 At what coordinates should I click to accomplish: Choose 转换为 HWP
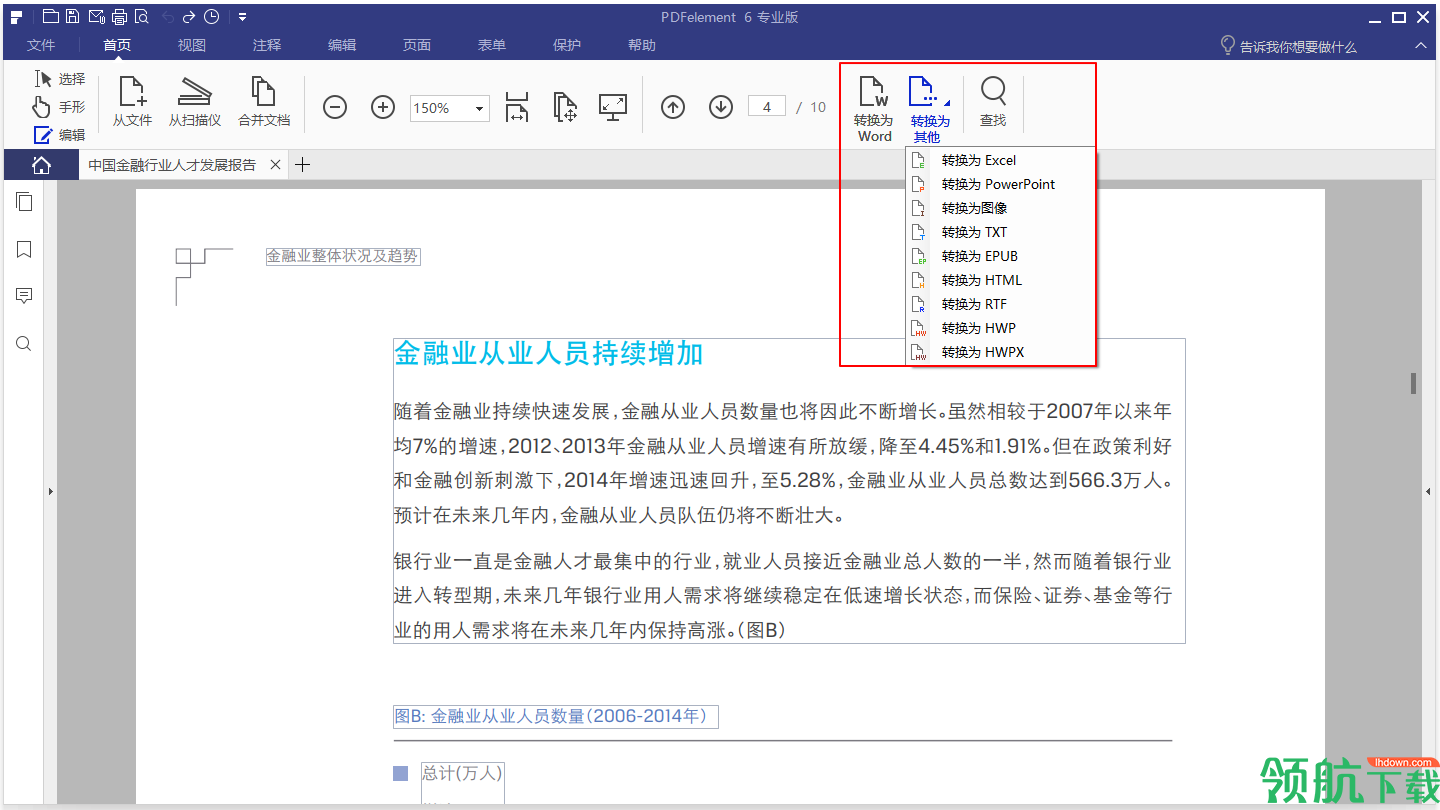[x=1000, y=328]
